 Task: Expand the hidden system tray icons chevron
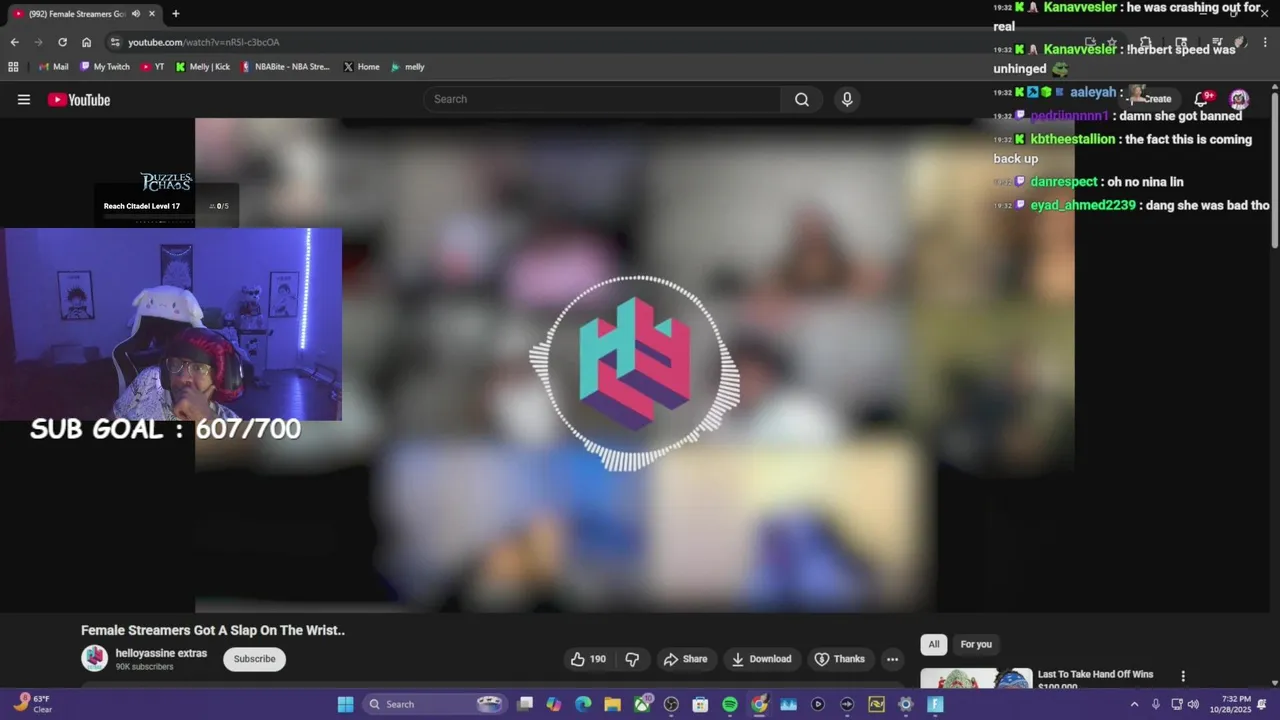click(1134, 704)
